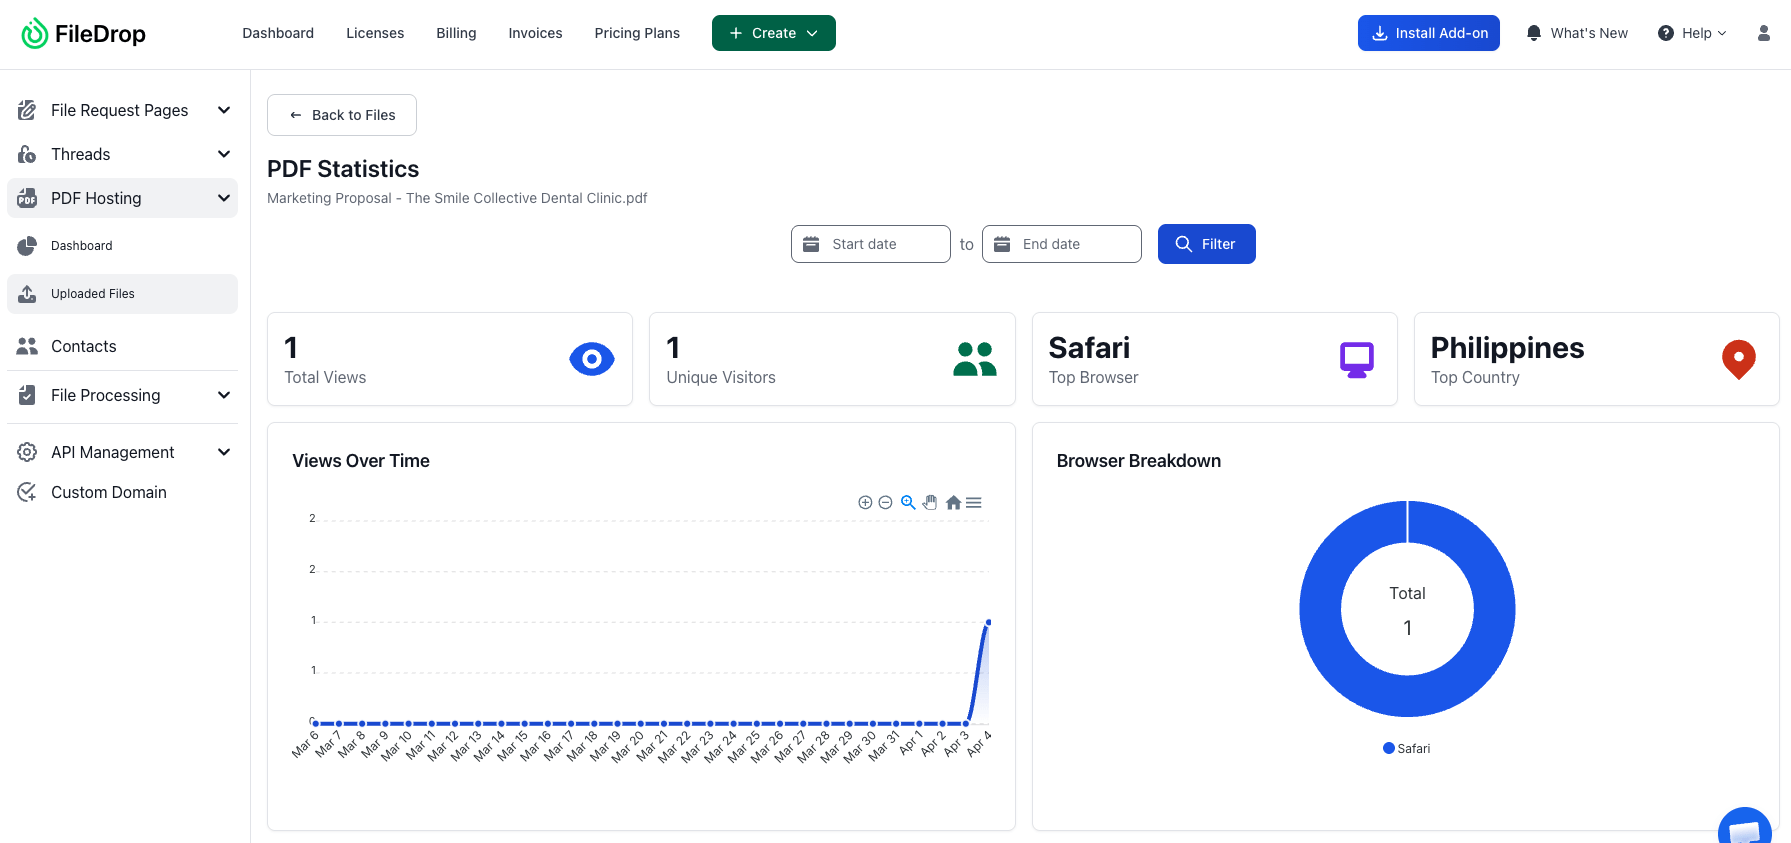Screen dimensions: 1791x843
Task: Open What's New link
Action: pos(1577,33)
